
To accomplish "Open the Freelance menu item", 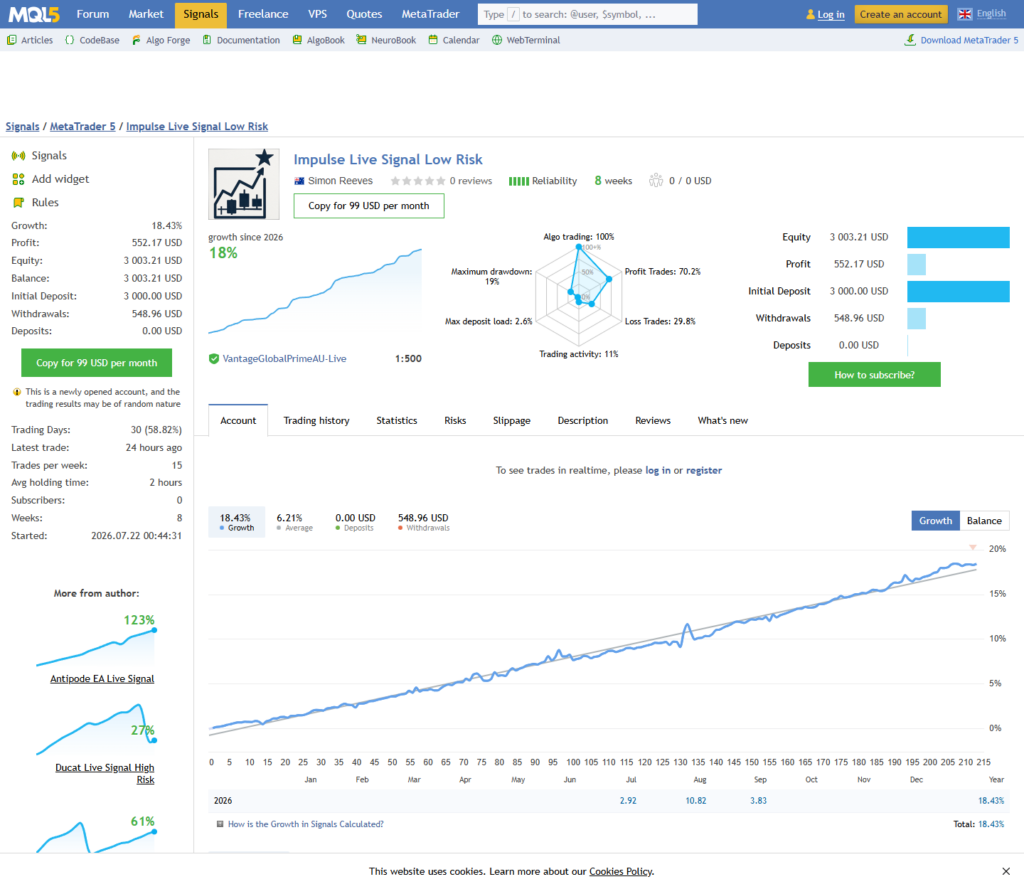I will click(x=263, y=14).
